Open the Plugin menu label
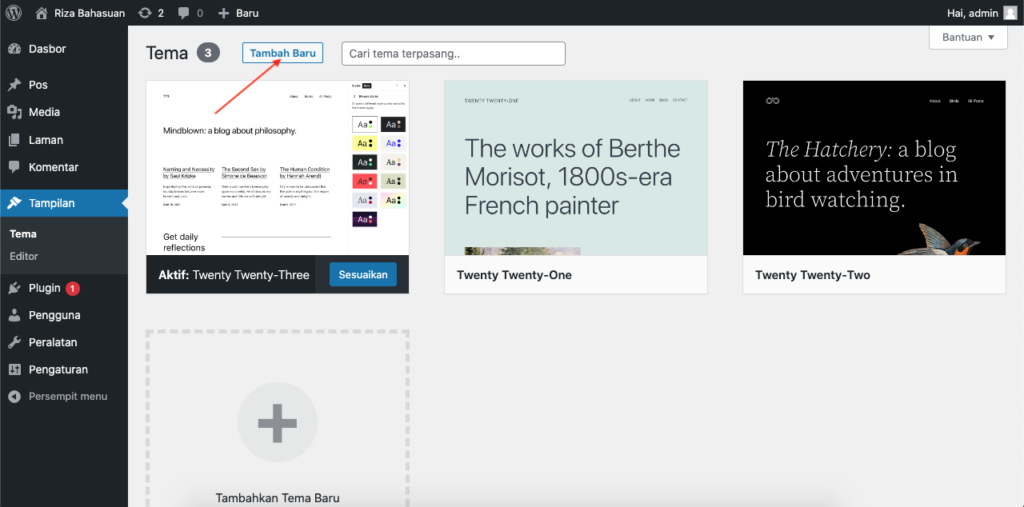Viewport: 1024px width, 507px height. tap(44, 288)
